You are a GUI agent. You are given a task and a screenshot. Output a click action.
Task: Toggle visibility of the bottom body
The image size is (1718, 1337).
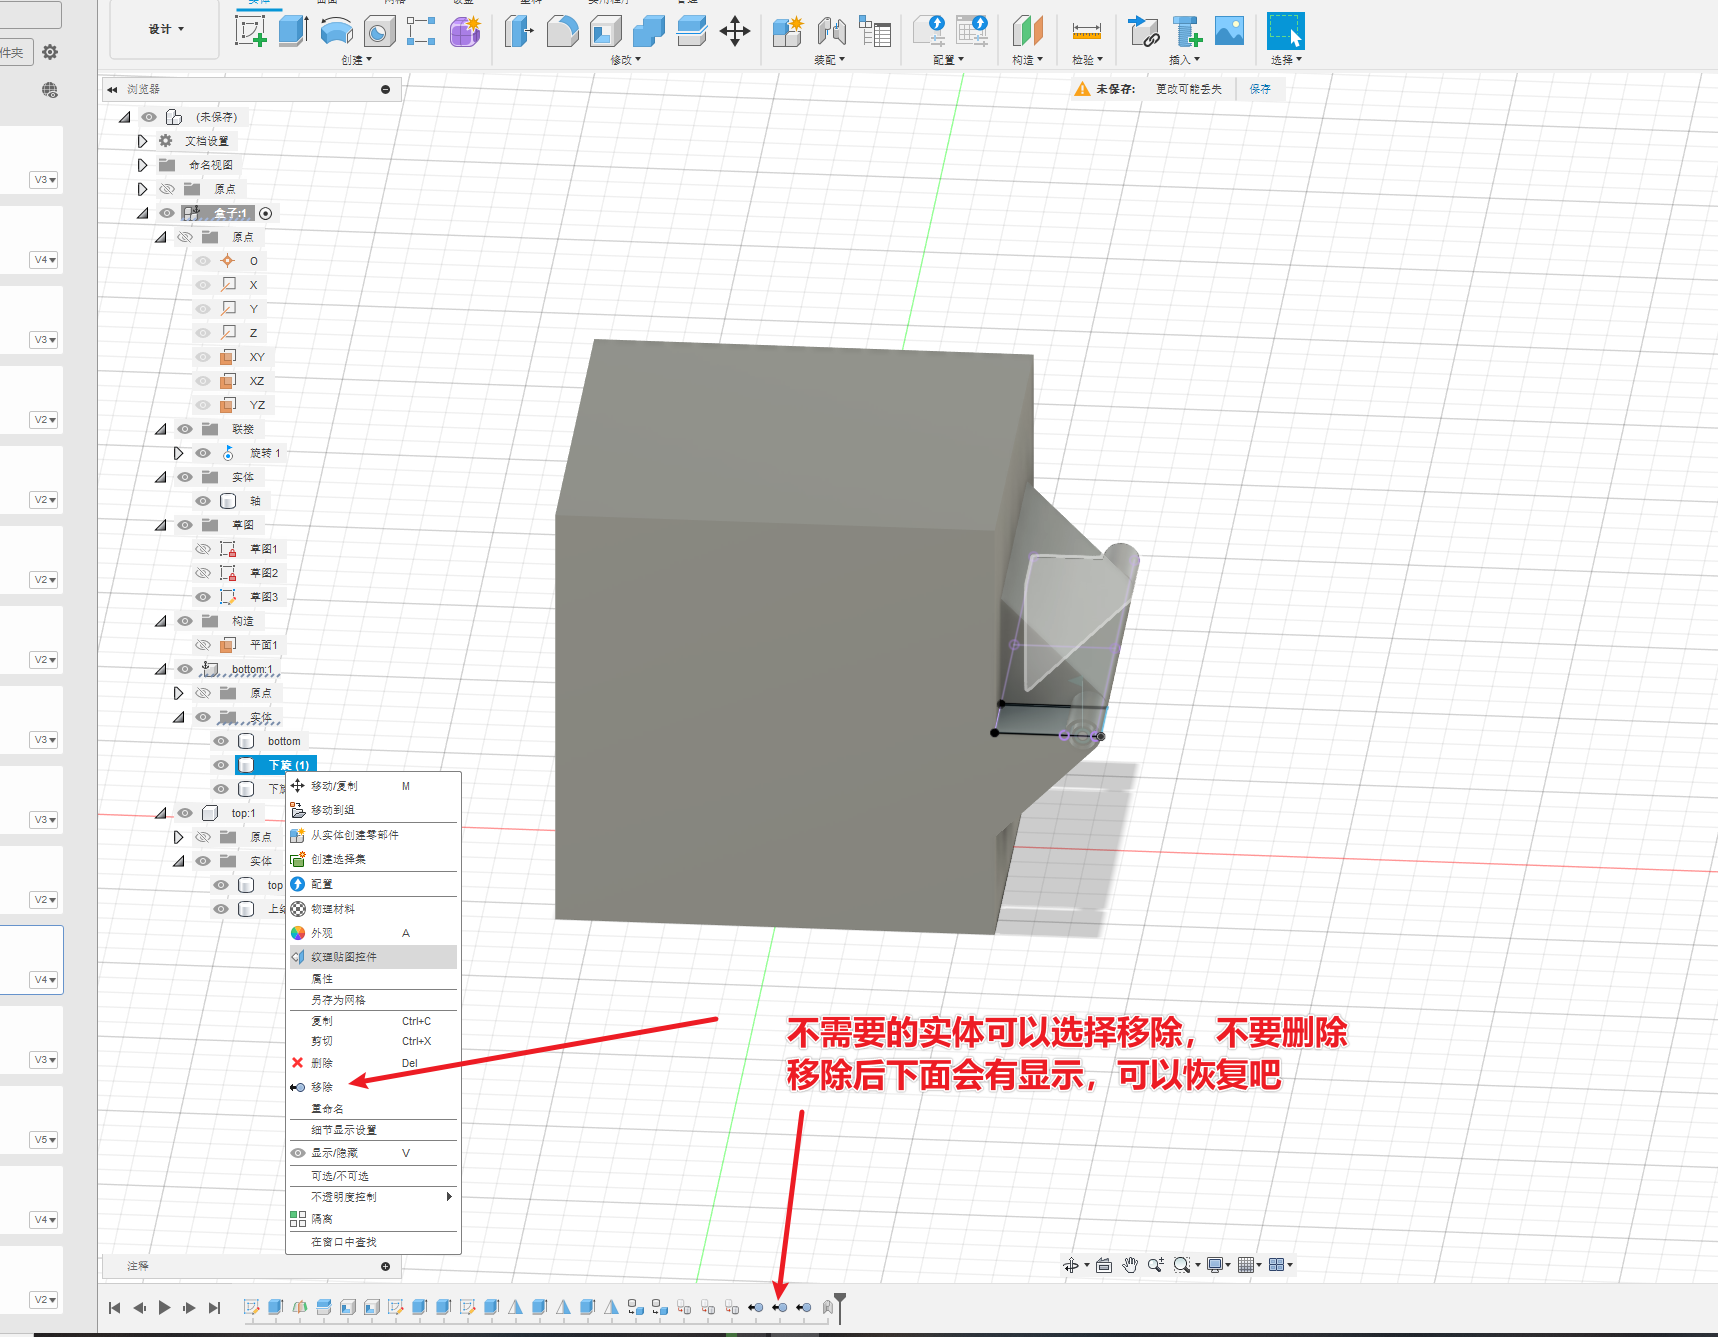[221, 741]
